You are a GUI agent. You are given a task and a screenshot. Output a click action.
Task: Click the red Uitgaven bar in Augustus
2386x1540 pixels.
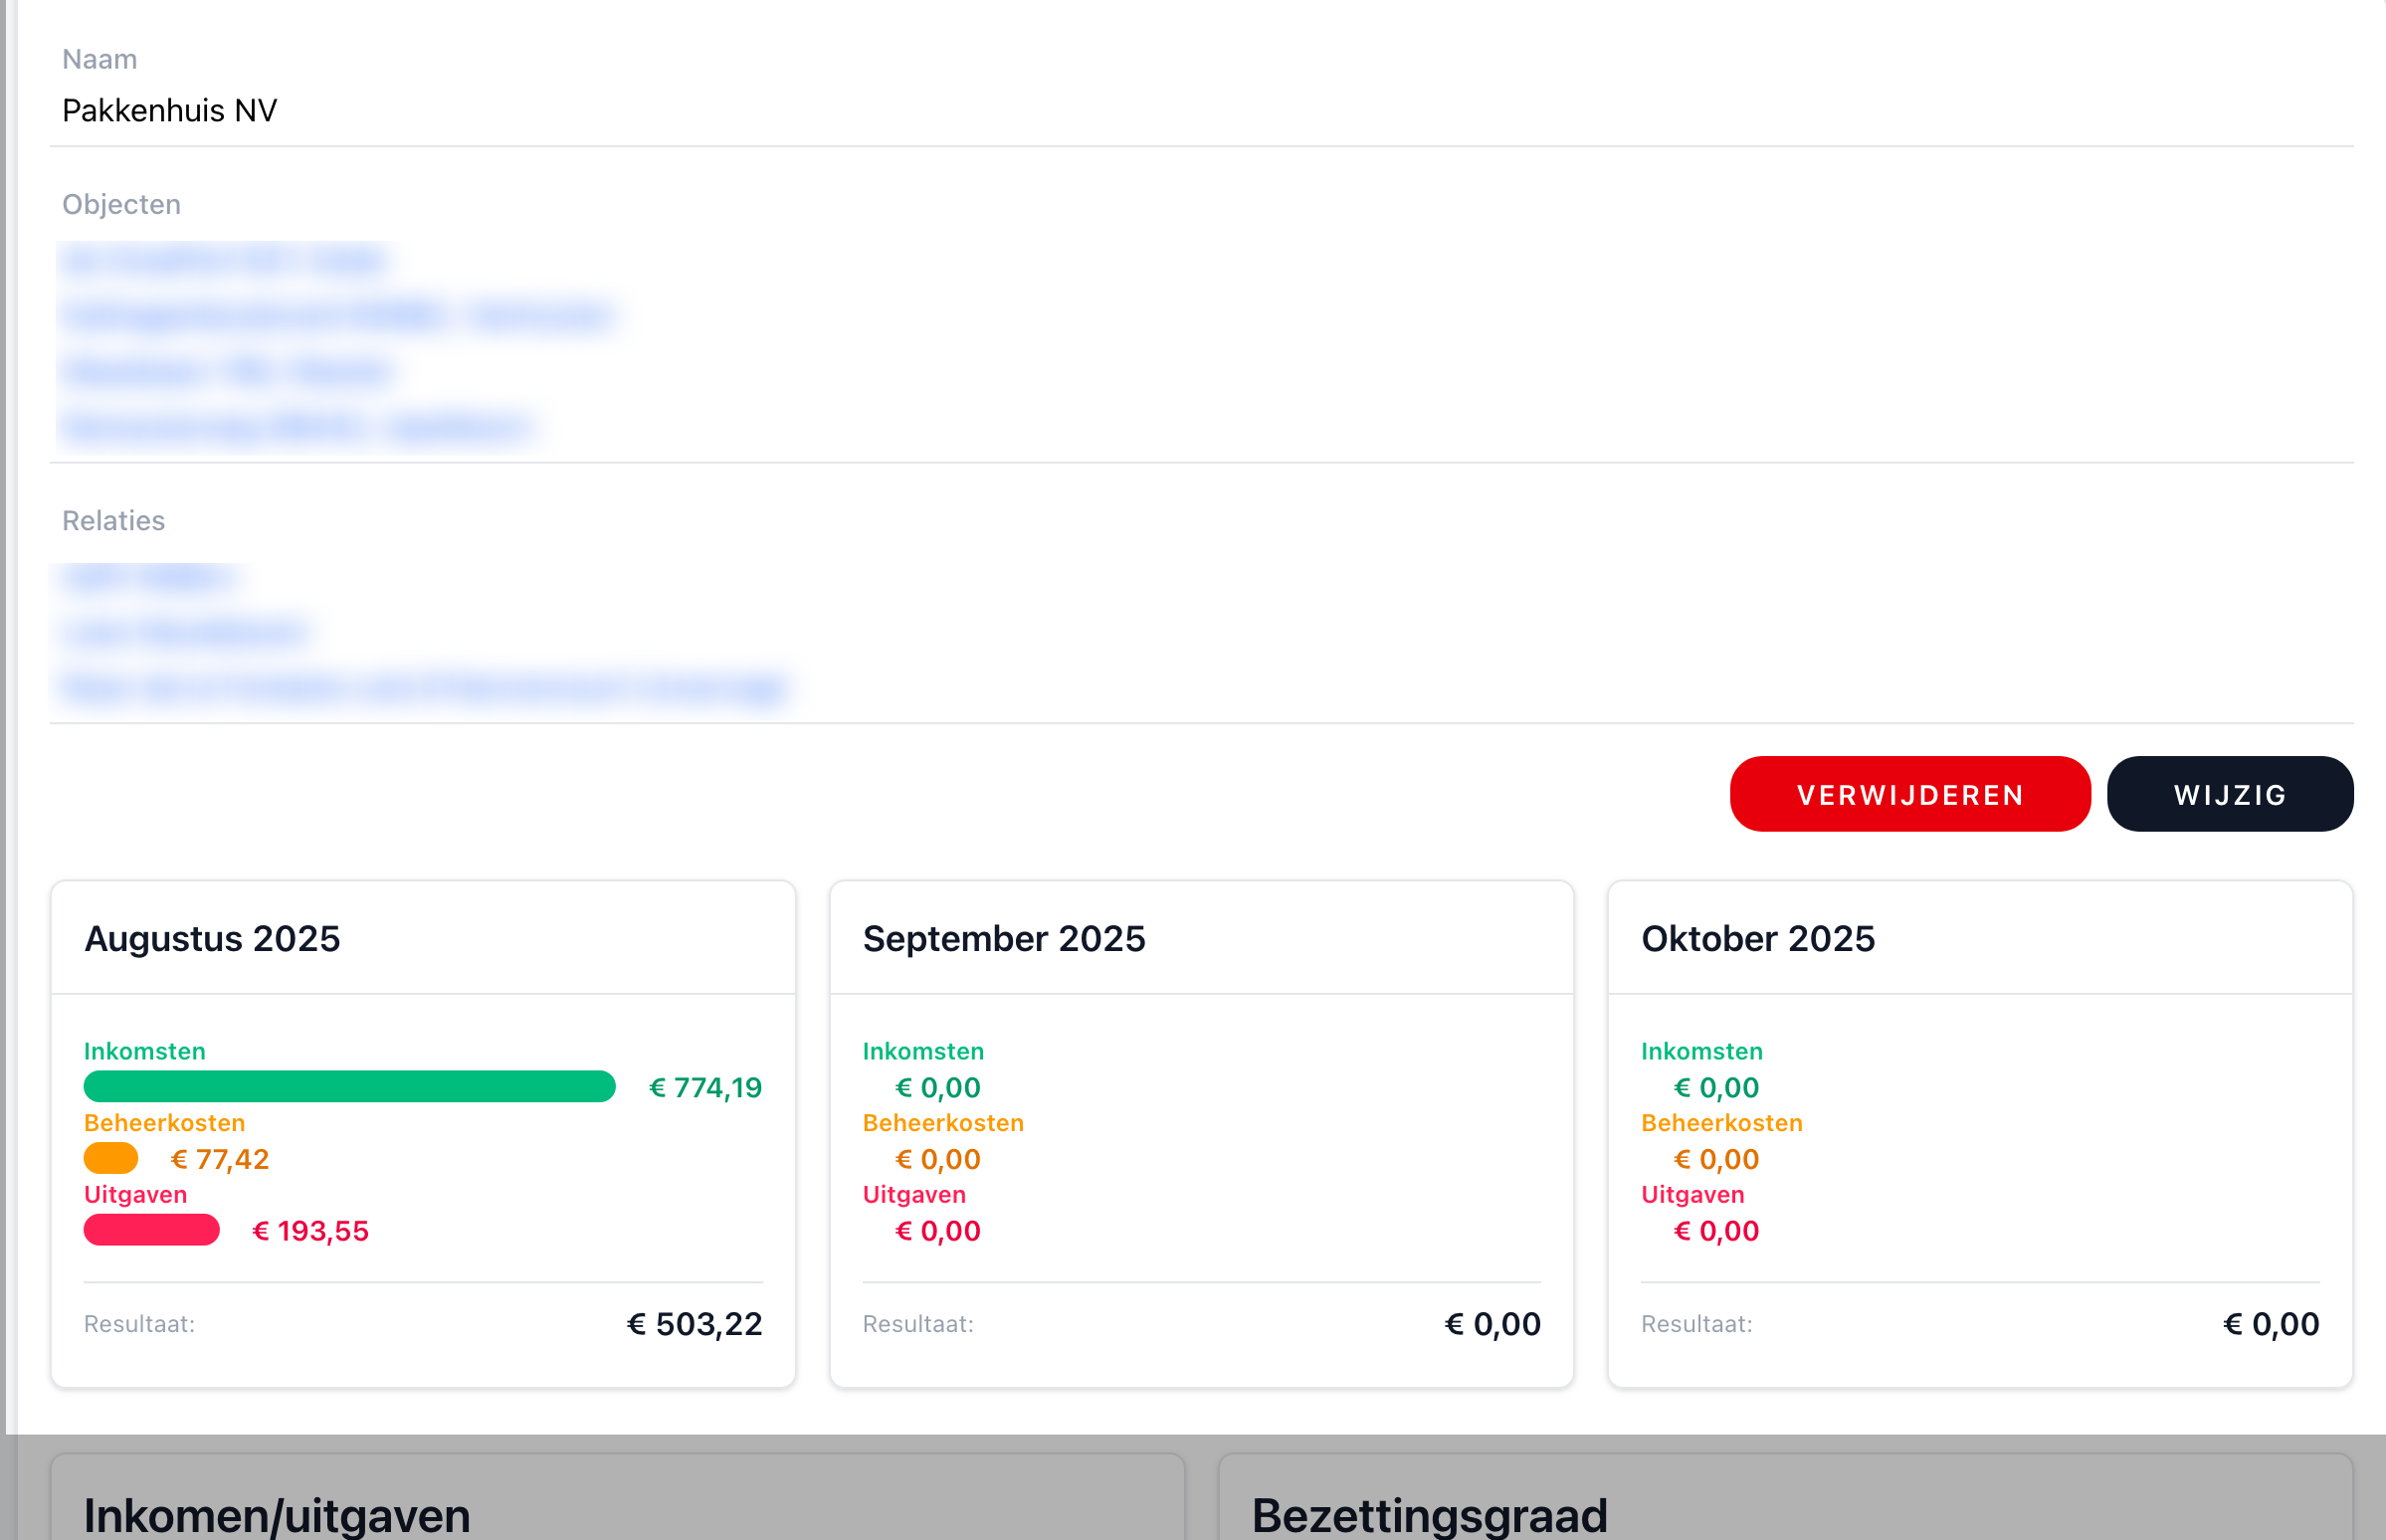[151, 1230]
